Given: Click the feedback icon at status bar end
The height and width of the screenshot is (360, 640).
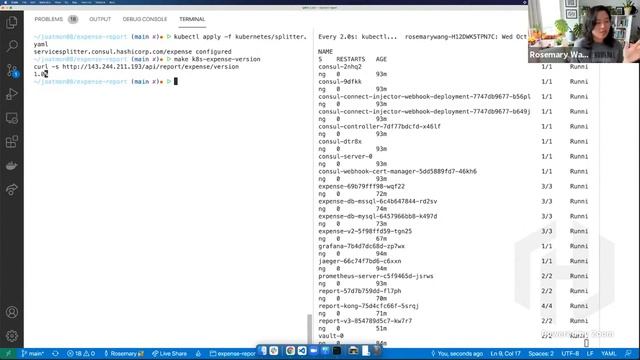Looking at the screenshot, I should (x=629, y=353).
